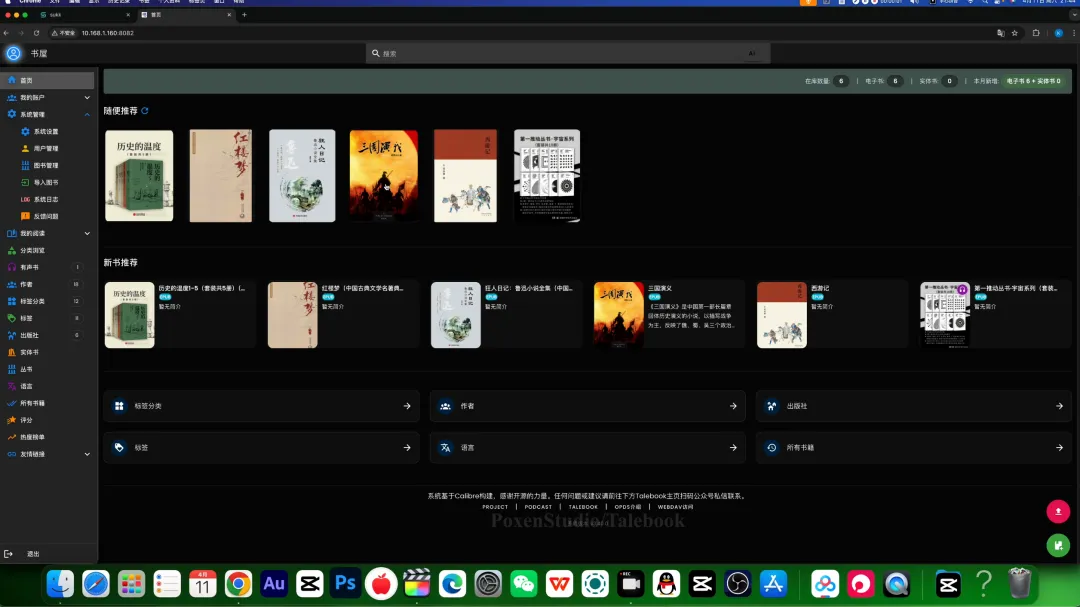
Task: Open the 出版社 card in main panel
Action: coord(914,407)
